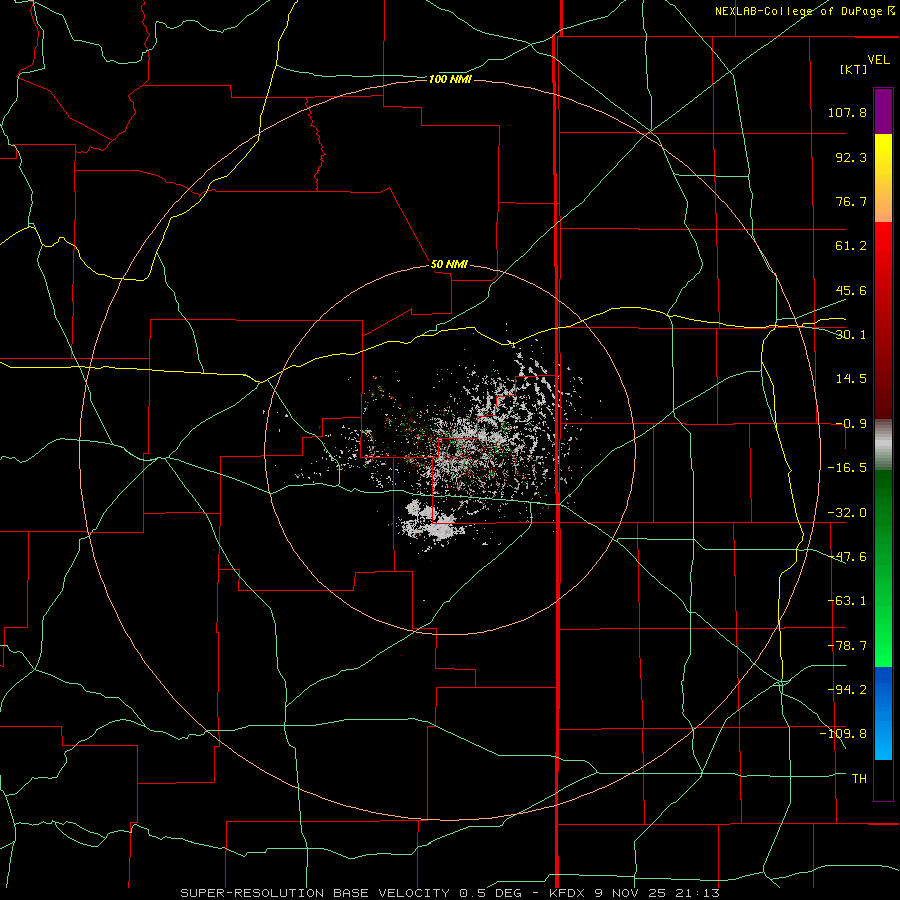
Task: Select the 61.2 velocity scale value
Action: (x=851, y=246)
